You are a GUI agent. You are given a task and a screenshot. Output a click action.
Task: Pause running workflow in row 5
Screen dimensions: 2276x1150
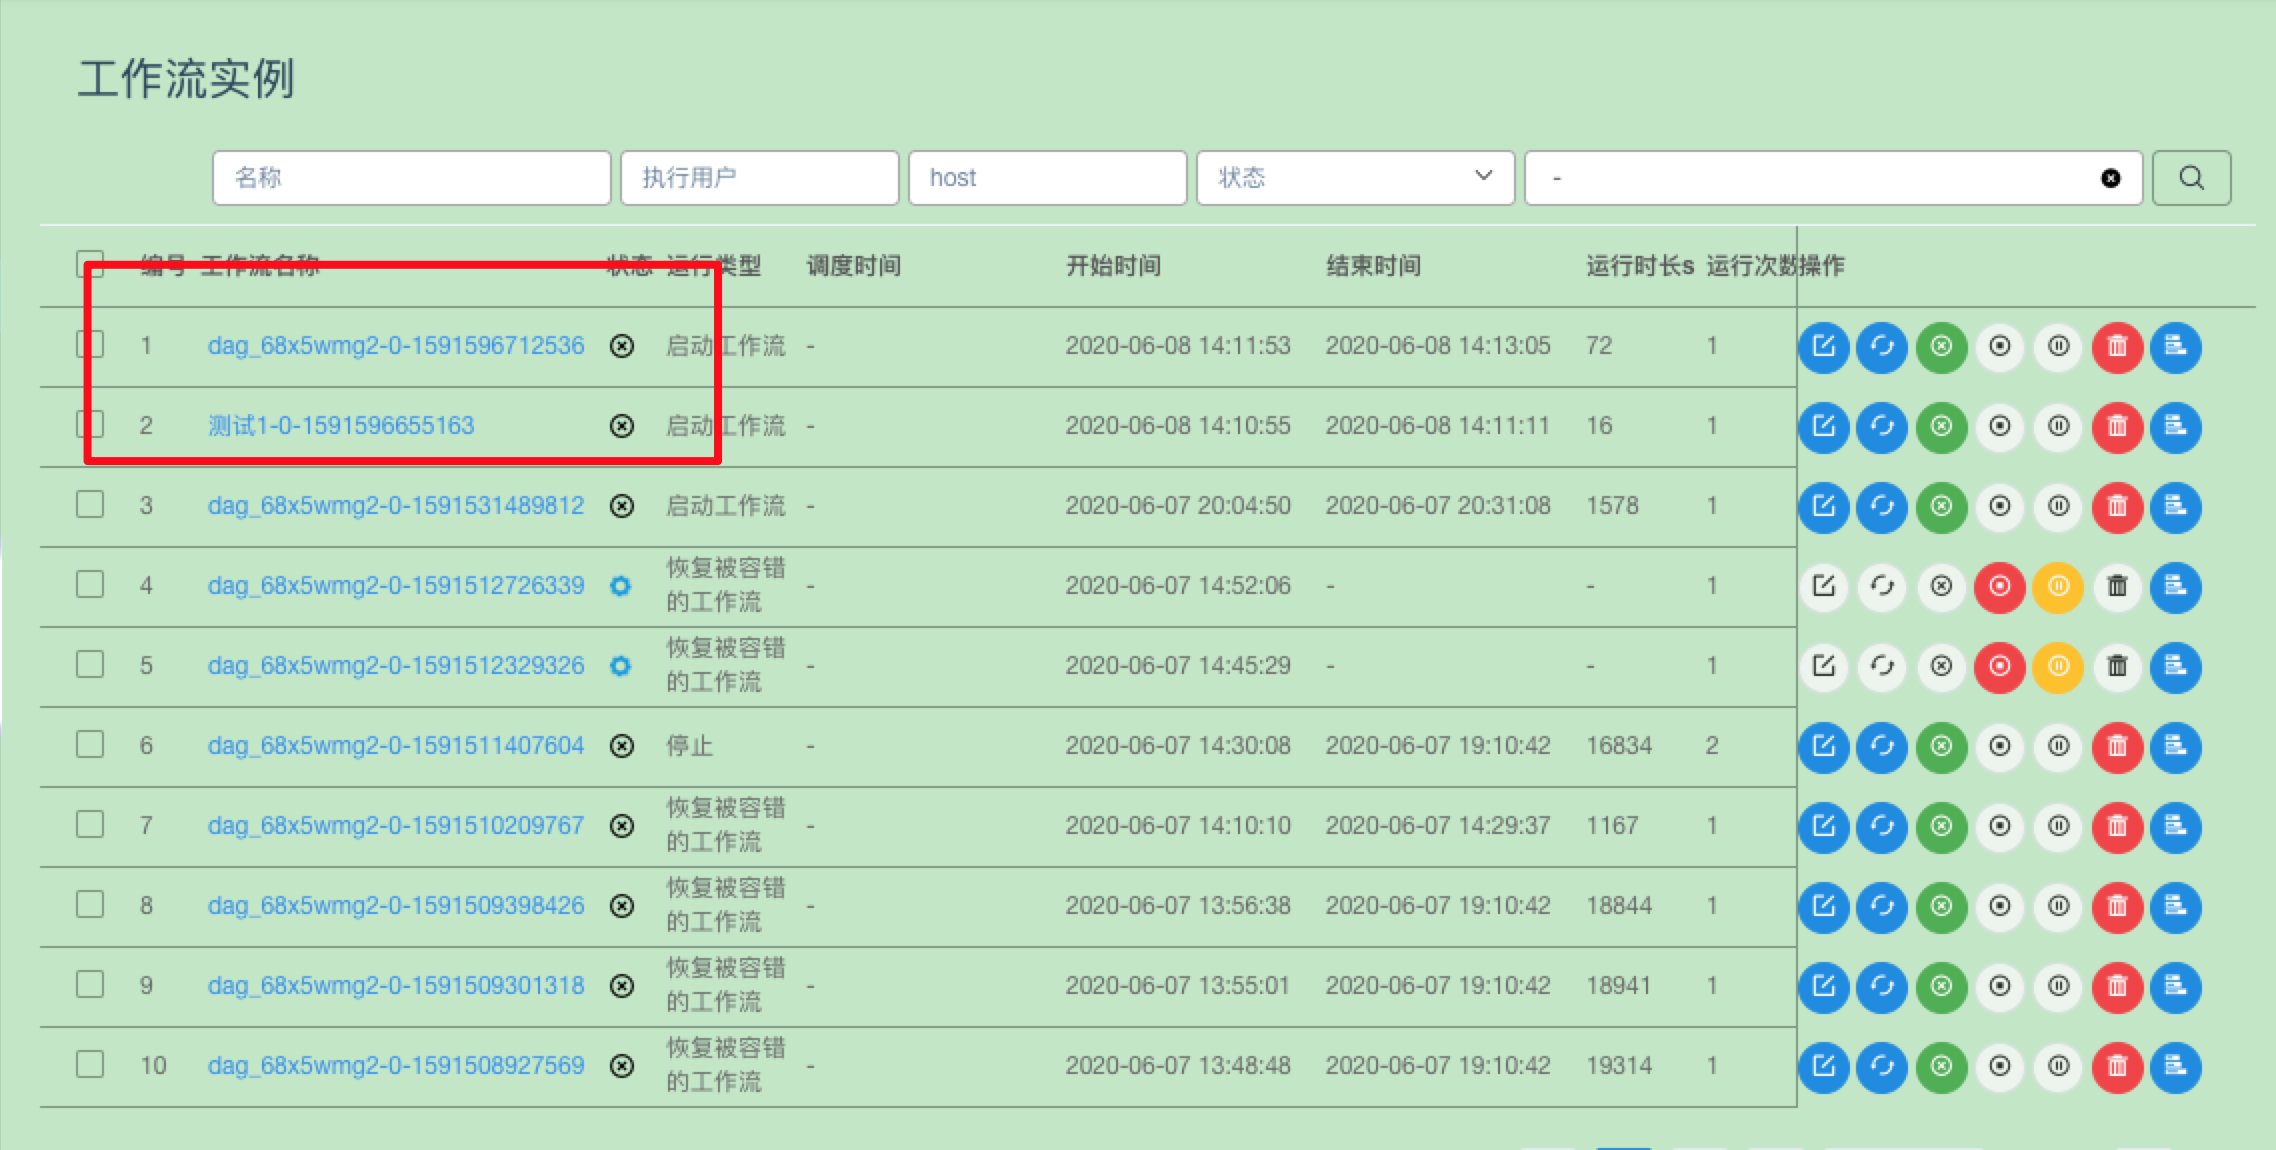click(2058, 666)
